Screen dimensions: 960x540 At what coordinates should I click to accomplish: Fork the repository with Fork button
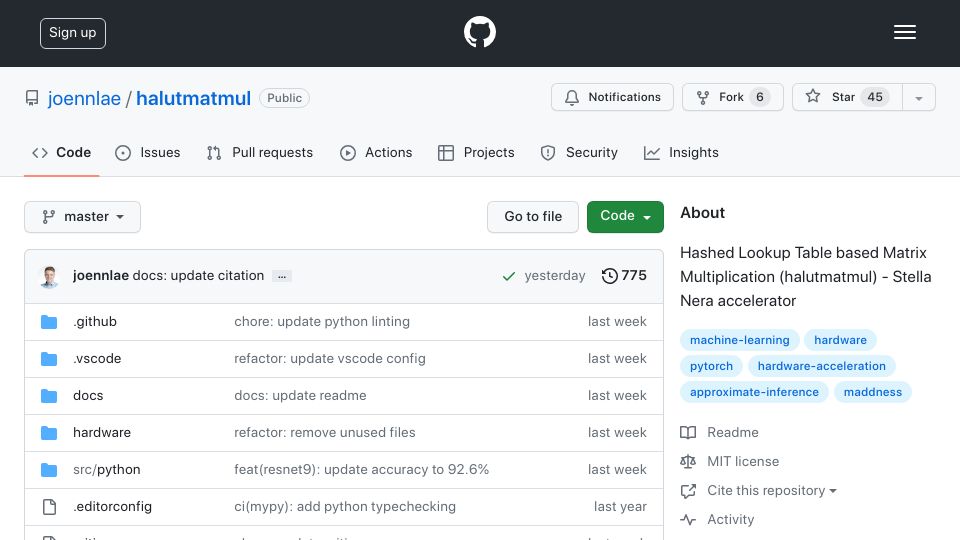(x=733, y=97)
